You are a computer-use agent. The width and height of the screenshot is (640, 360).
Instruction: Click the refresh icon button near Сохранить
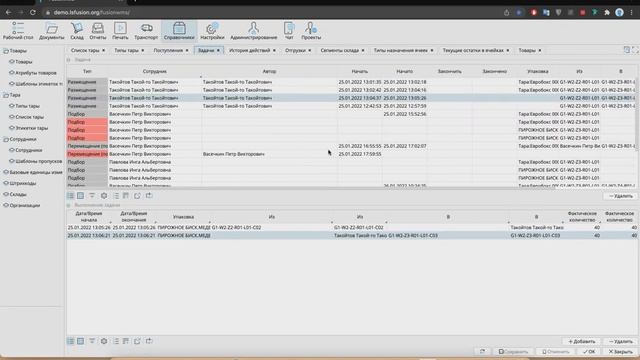(482, 351)
